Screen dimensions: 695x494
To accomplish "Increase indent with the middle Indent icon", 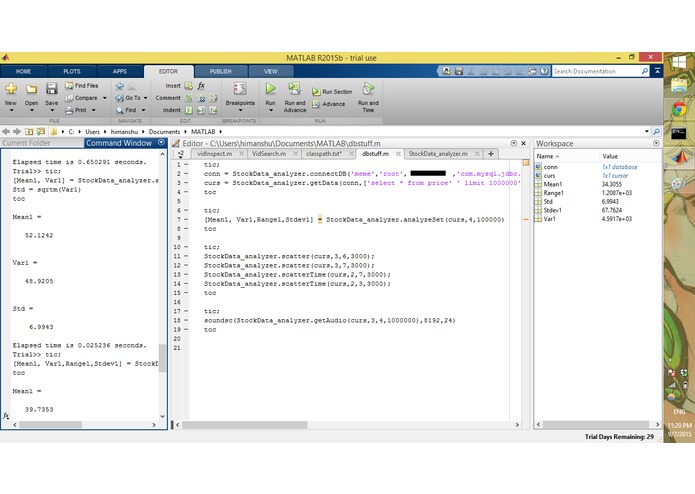I will (x=201, y=110).
